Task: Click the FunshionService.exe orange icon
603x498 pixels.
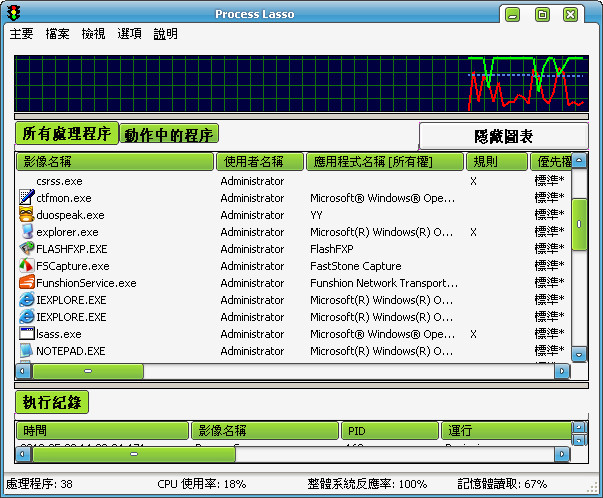Action: (27, 282)
